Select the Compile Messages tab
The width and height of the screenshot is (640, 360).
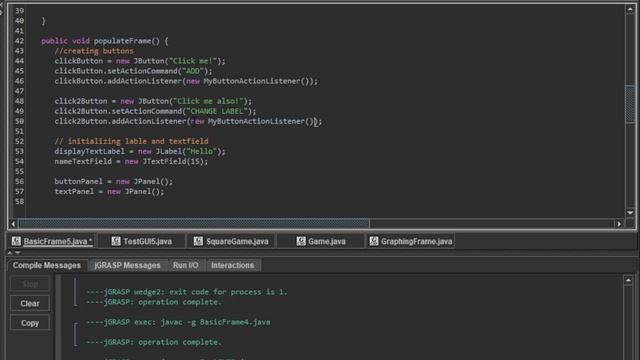[47, 265]
